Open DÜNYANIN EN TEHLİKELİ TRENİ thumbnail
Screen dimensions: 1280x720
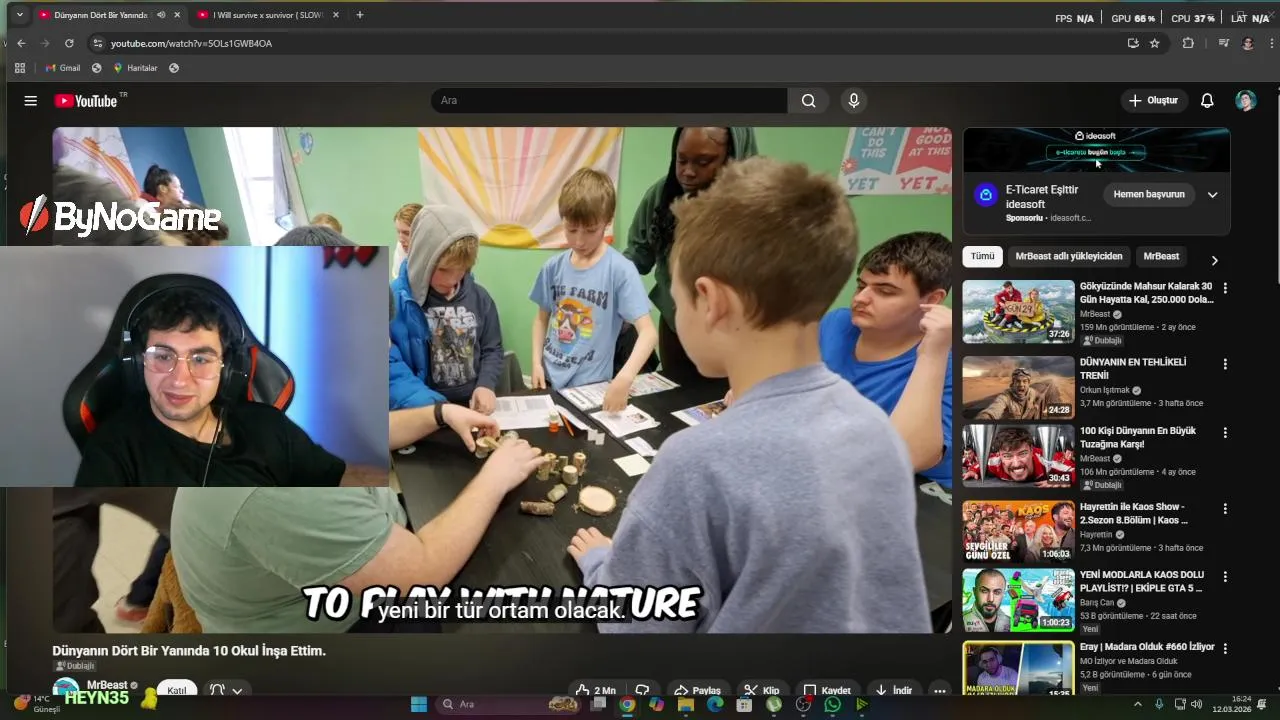point(1018,387)
